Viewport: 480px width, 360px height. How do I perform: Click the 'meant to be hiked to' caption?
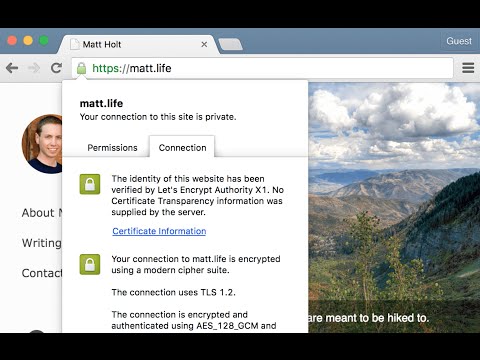coord(368,318)
